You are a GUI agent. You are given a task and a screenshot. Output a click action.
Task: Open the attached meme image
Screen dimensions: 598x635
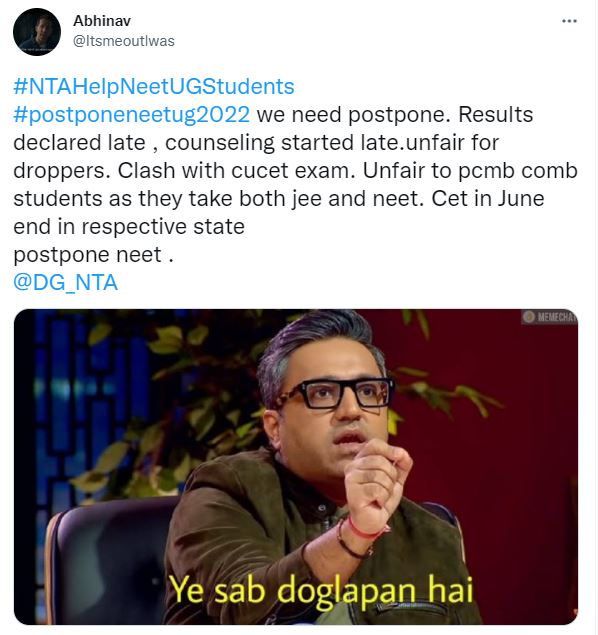pos(296,467)
